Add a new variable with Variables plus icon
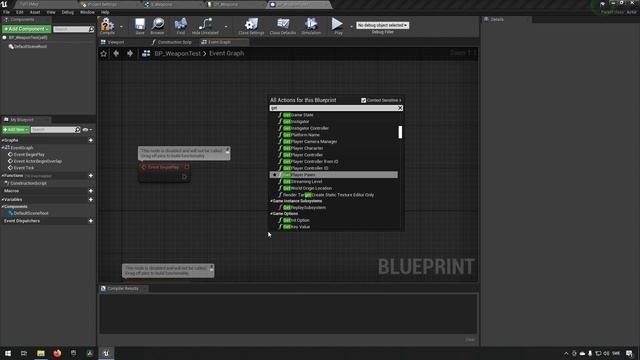This screenshot has width=640, height=360. [x=91, y=200]
